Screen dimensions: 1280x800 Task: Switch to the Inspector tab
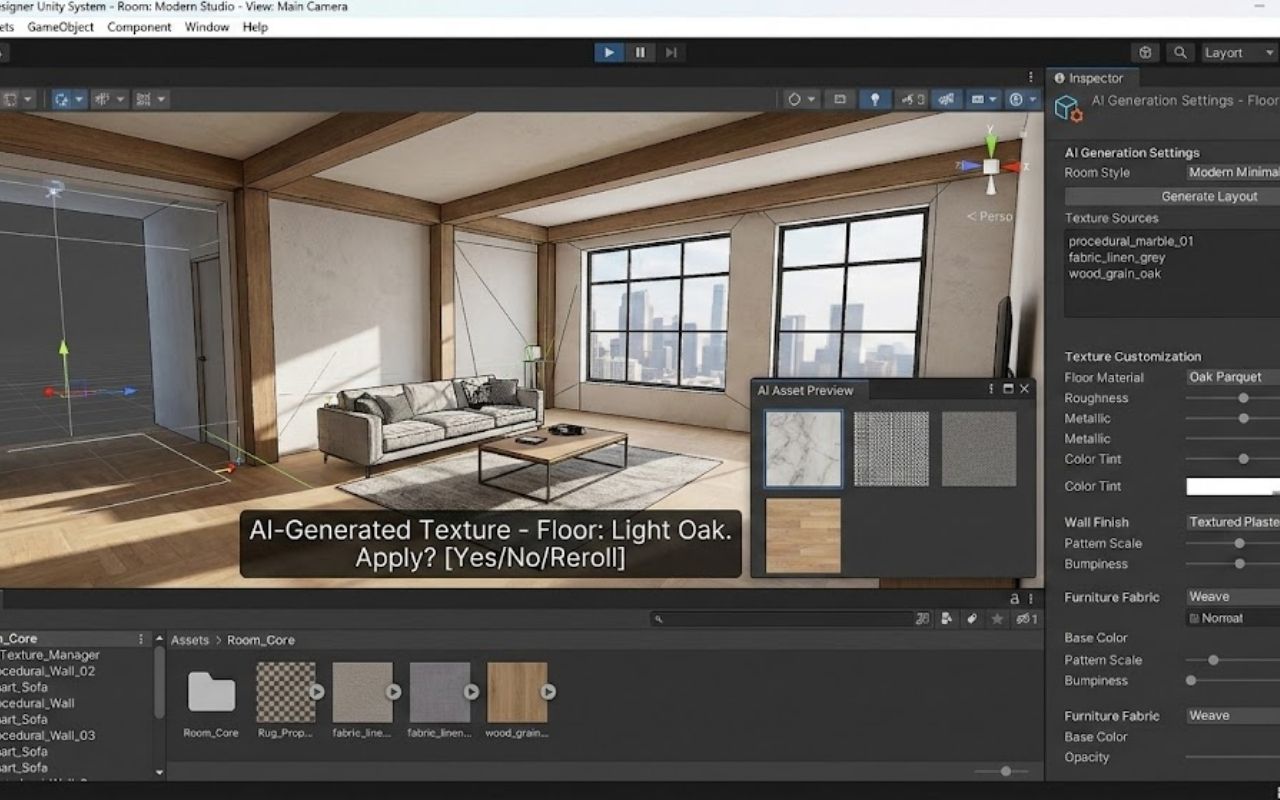(1091, 77)
